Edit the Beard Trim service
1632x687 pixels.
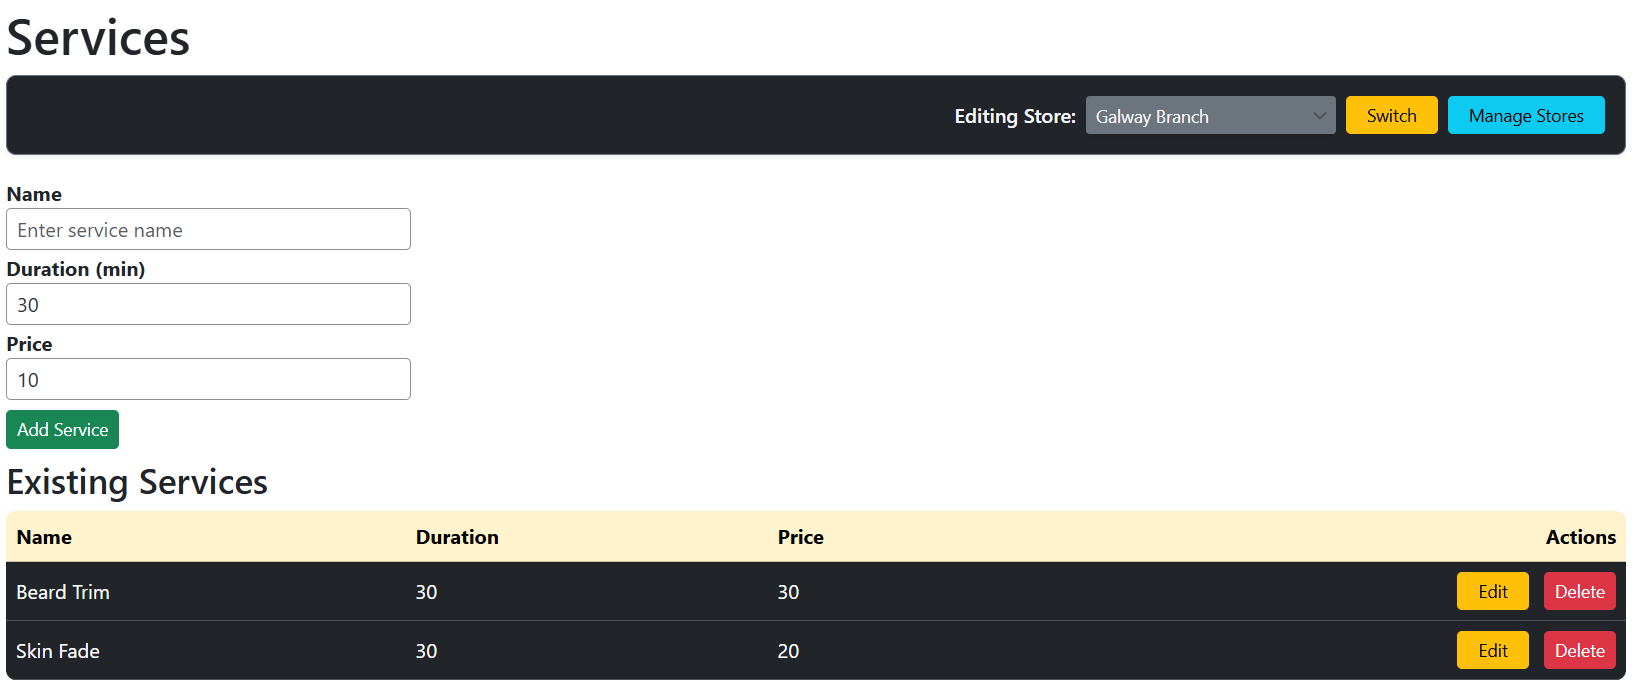[x=1492, y=592]
